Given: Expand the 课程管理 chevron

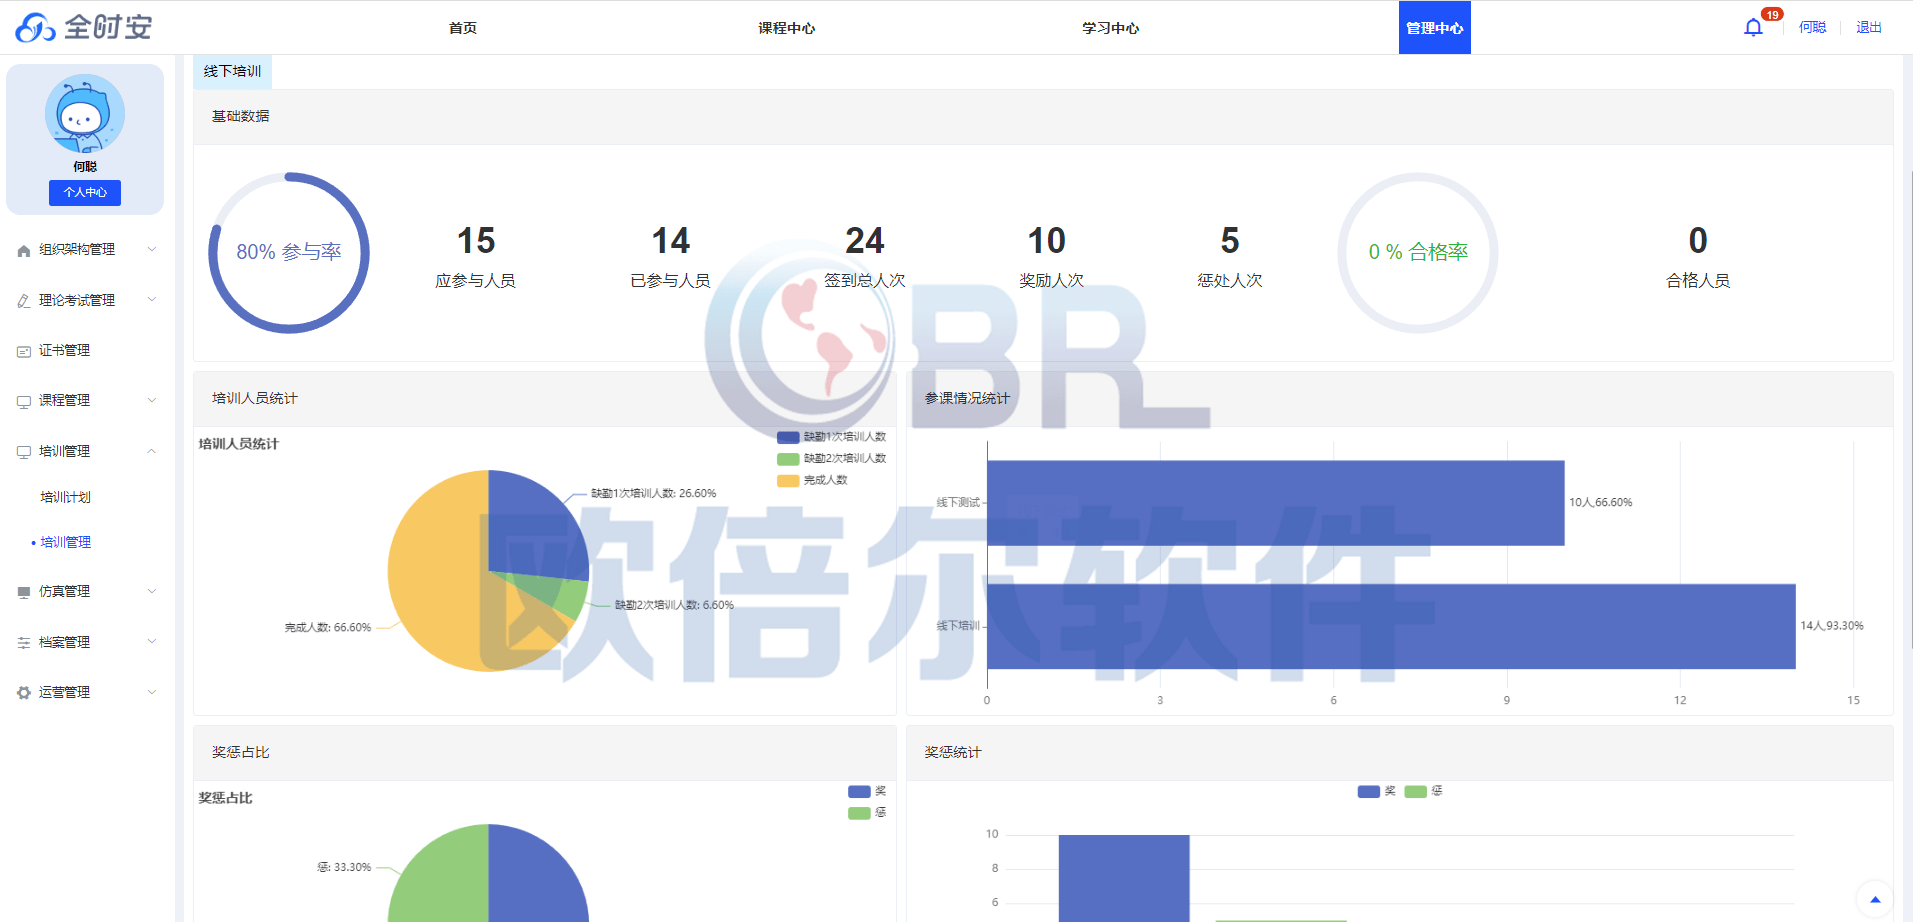Looking at the screenshot, I should 152,400.
